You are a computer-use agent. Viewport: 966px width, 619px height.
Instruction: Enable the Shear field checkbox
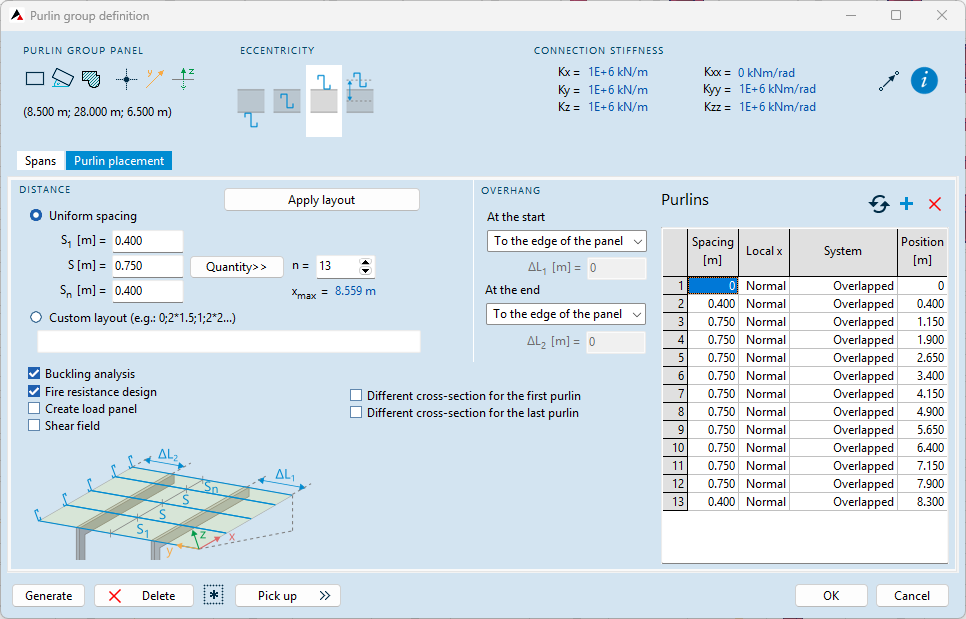[x=34, y=426]
